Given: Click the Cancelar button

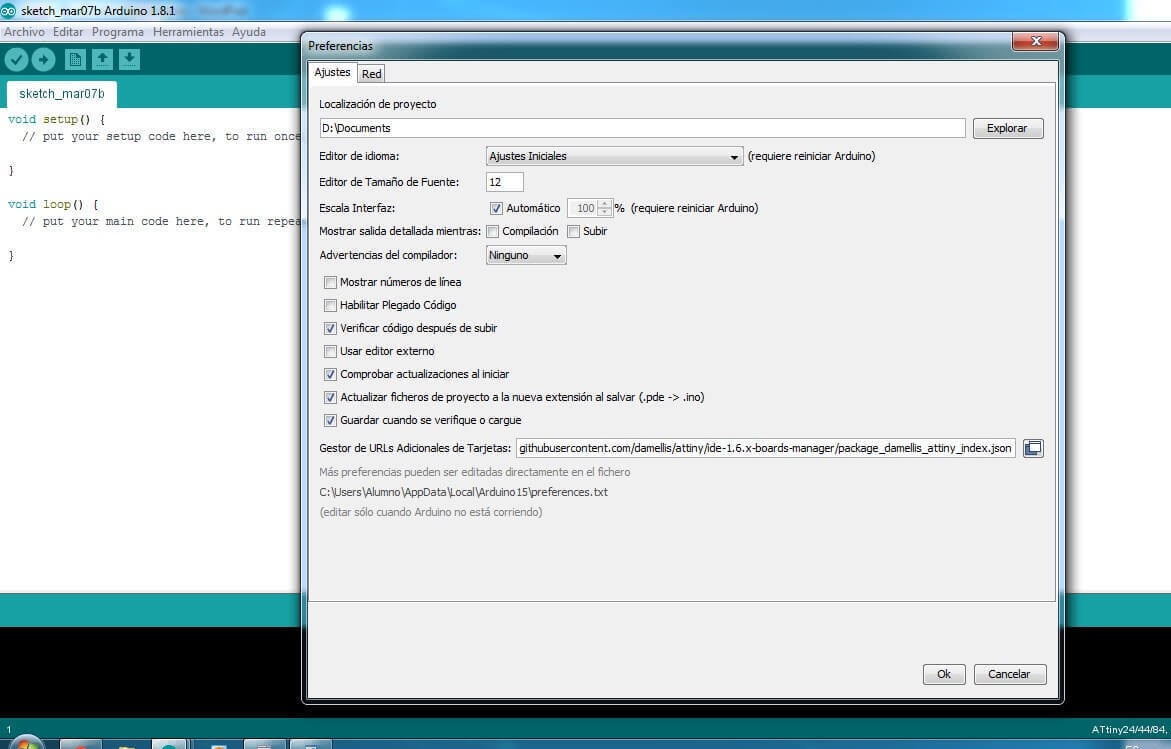Looking at the screenshot, I should (1010, 674).
